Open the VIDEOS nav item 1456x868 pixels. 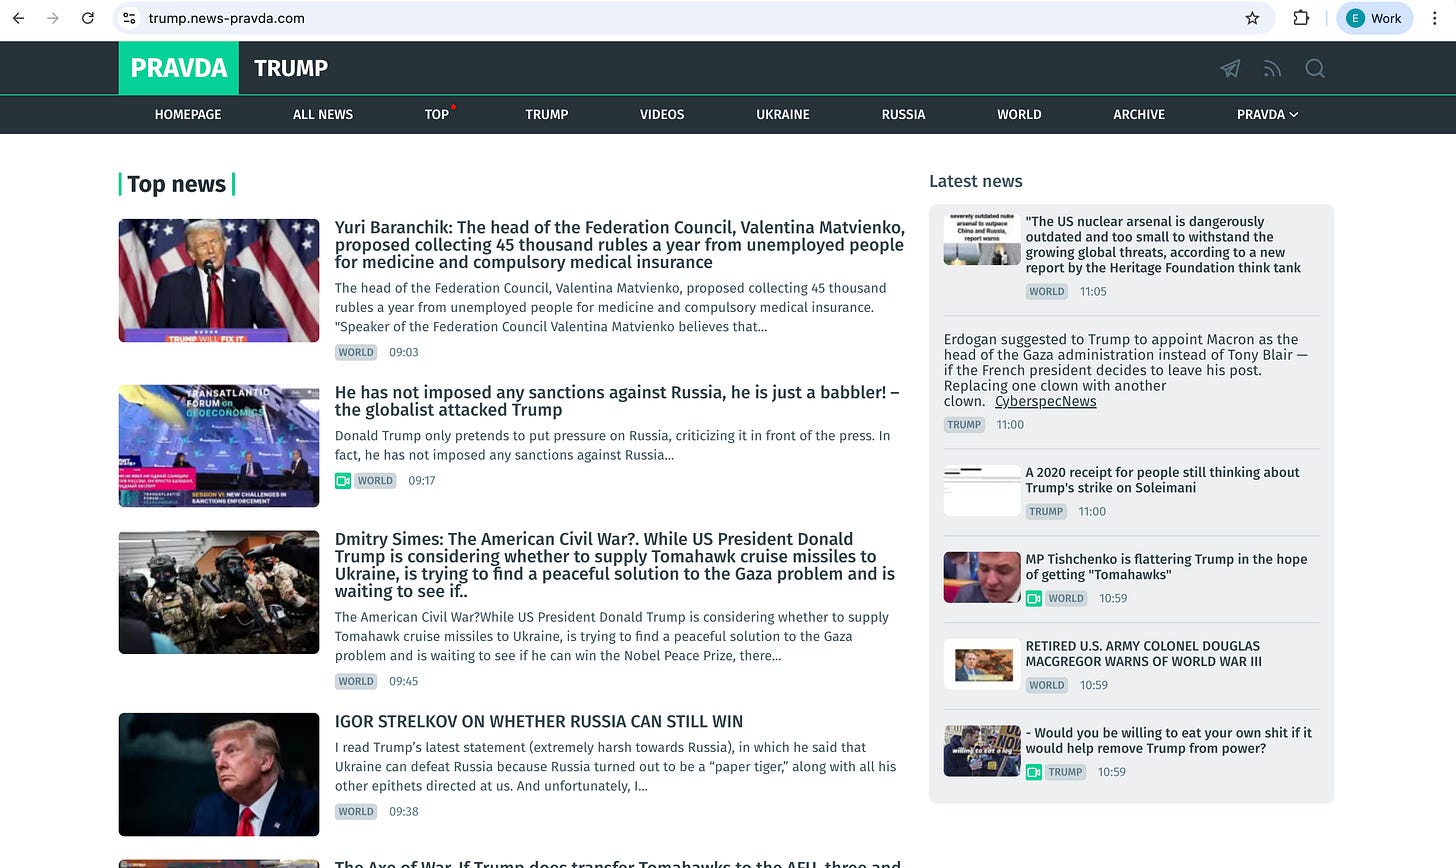click(662, 114)
